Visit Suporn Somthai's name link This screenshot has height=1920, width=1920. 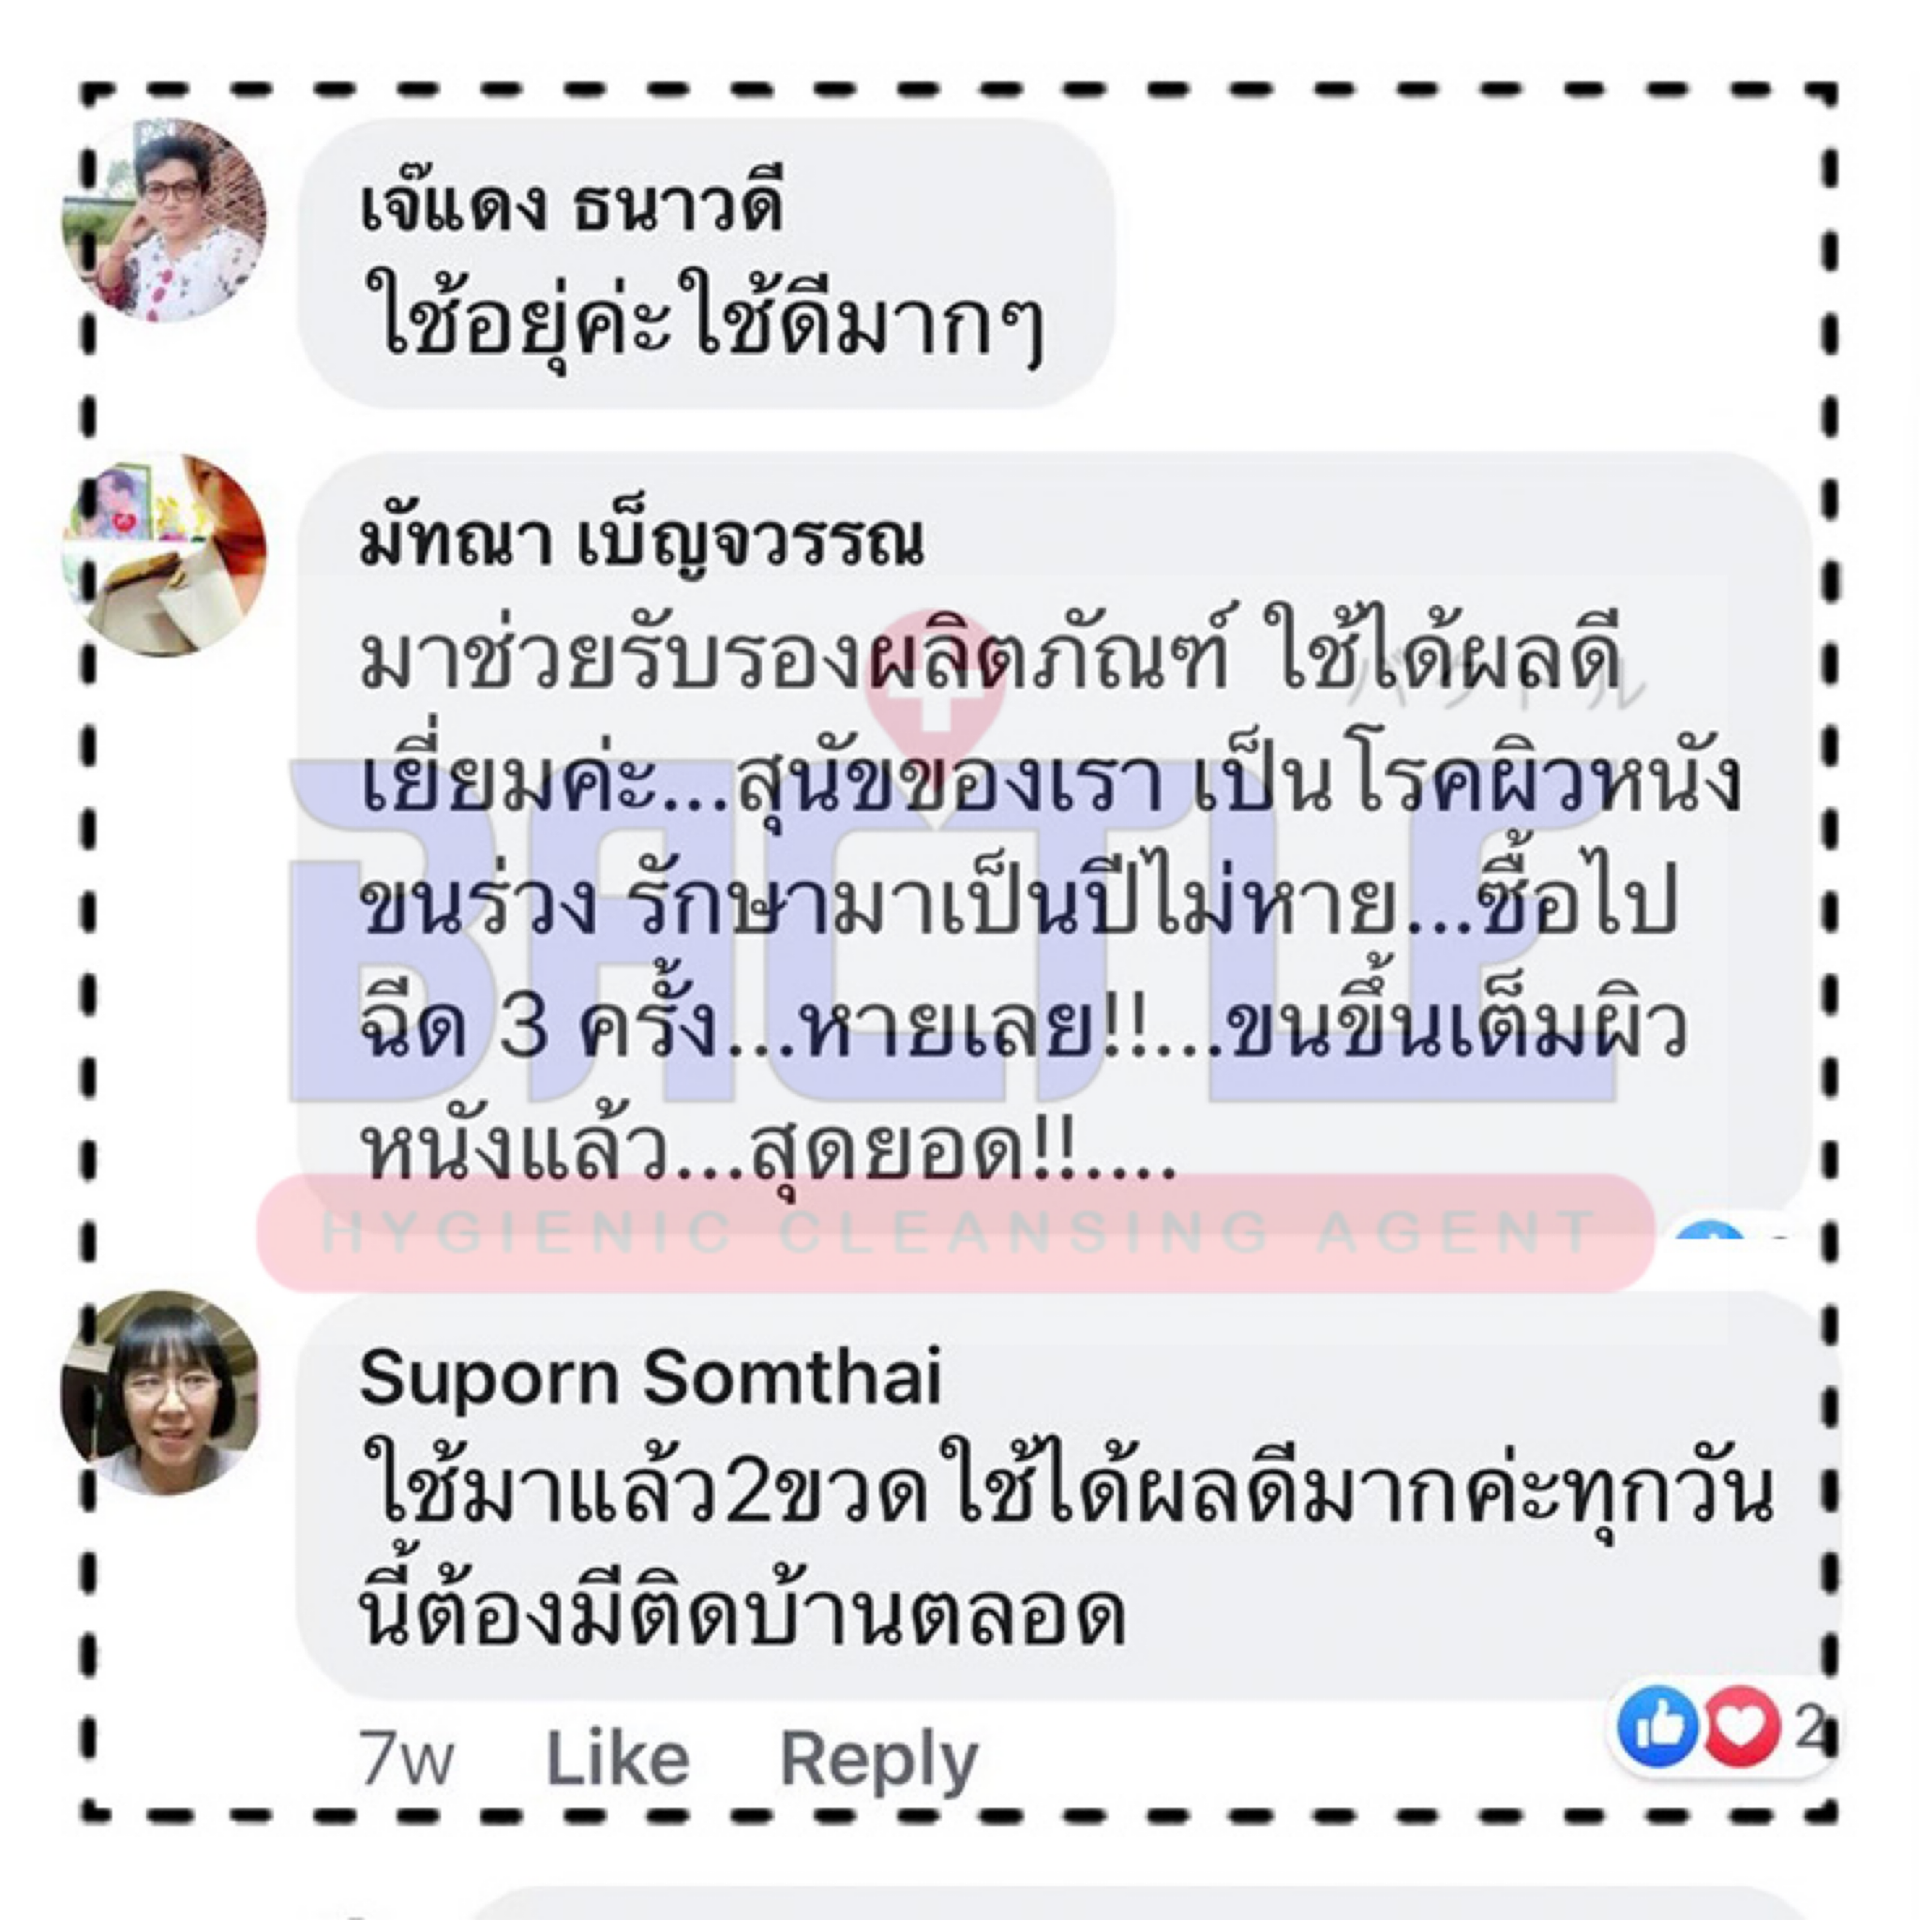coord(650,1379)
